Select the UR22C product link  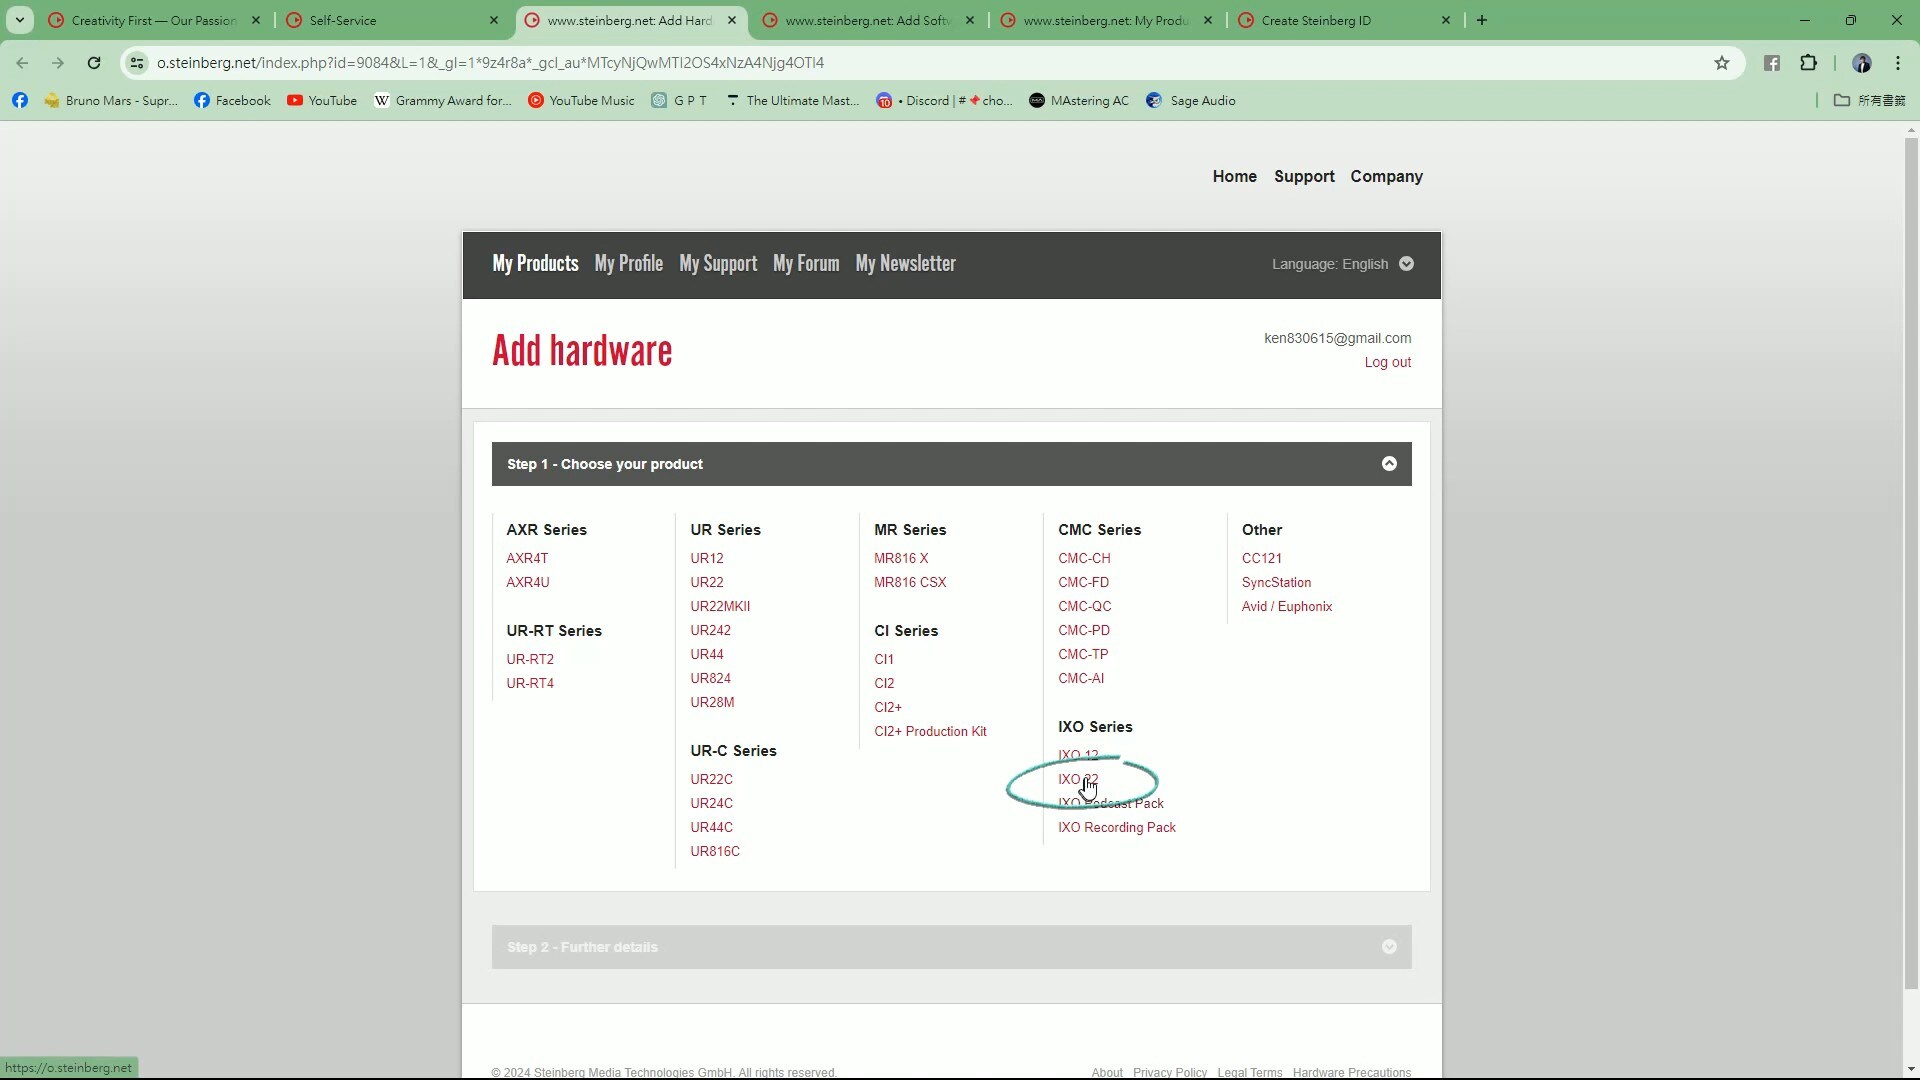[x=711, y=779]
